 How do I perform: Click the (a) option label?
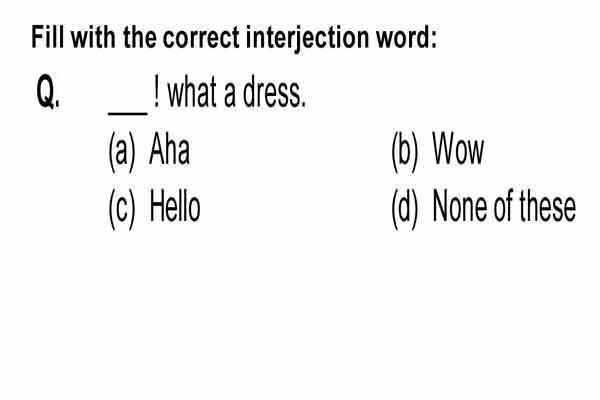(122, 152)
